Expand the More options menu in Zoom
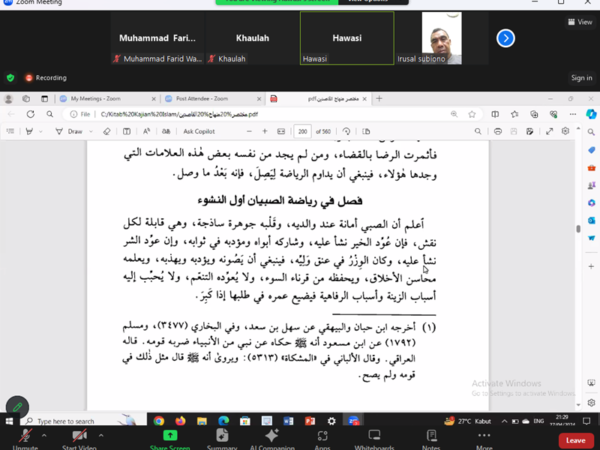Image resolution: width=600 pixels, height=450 pixels. pyautogui.click(x=484, y=439)
